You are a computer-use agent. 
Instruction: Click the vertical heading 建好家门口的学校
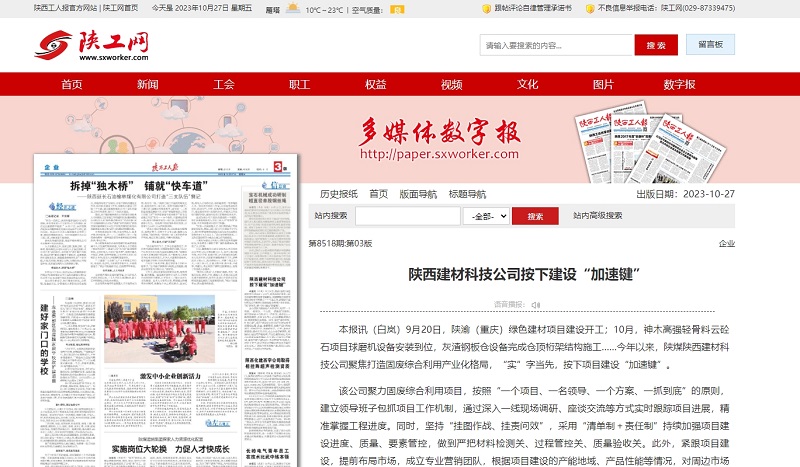(44, 339)
